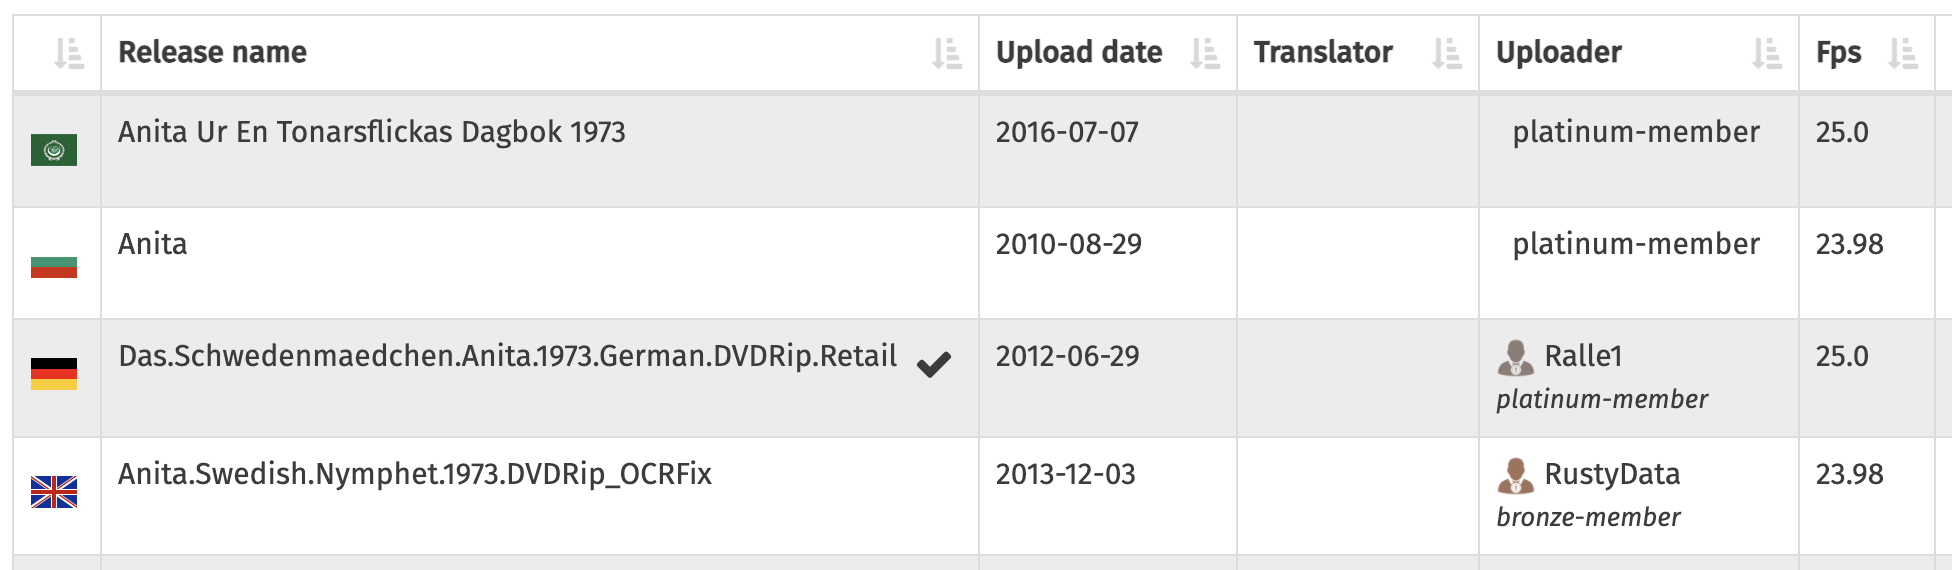The height and width of the screenshot is (570, 1952).
Task: Open the Bulgarian Anita release
Action: click(153, 244)
